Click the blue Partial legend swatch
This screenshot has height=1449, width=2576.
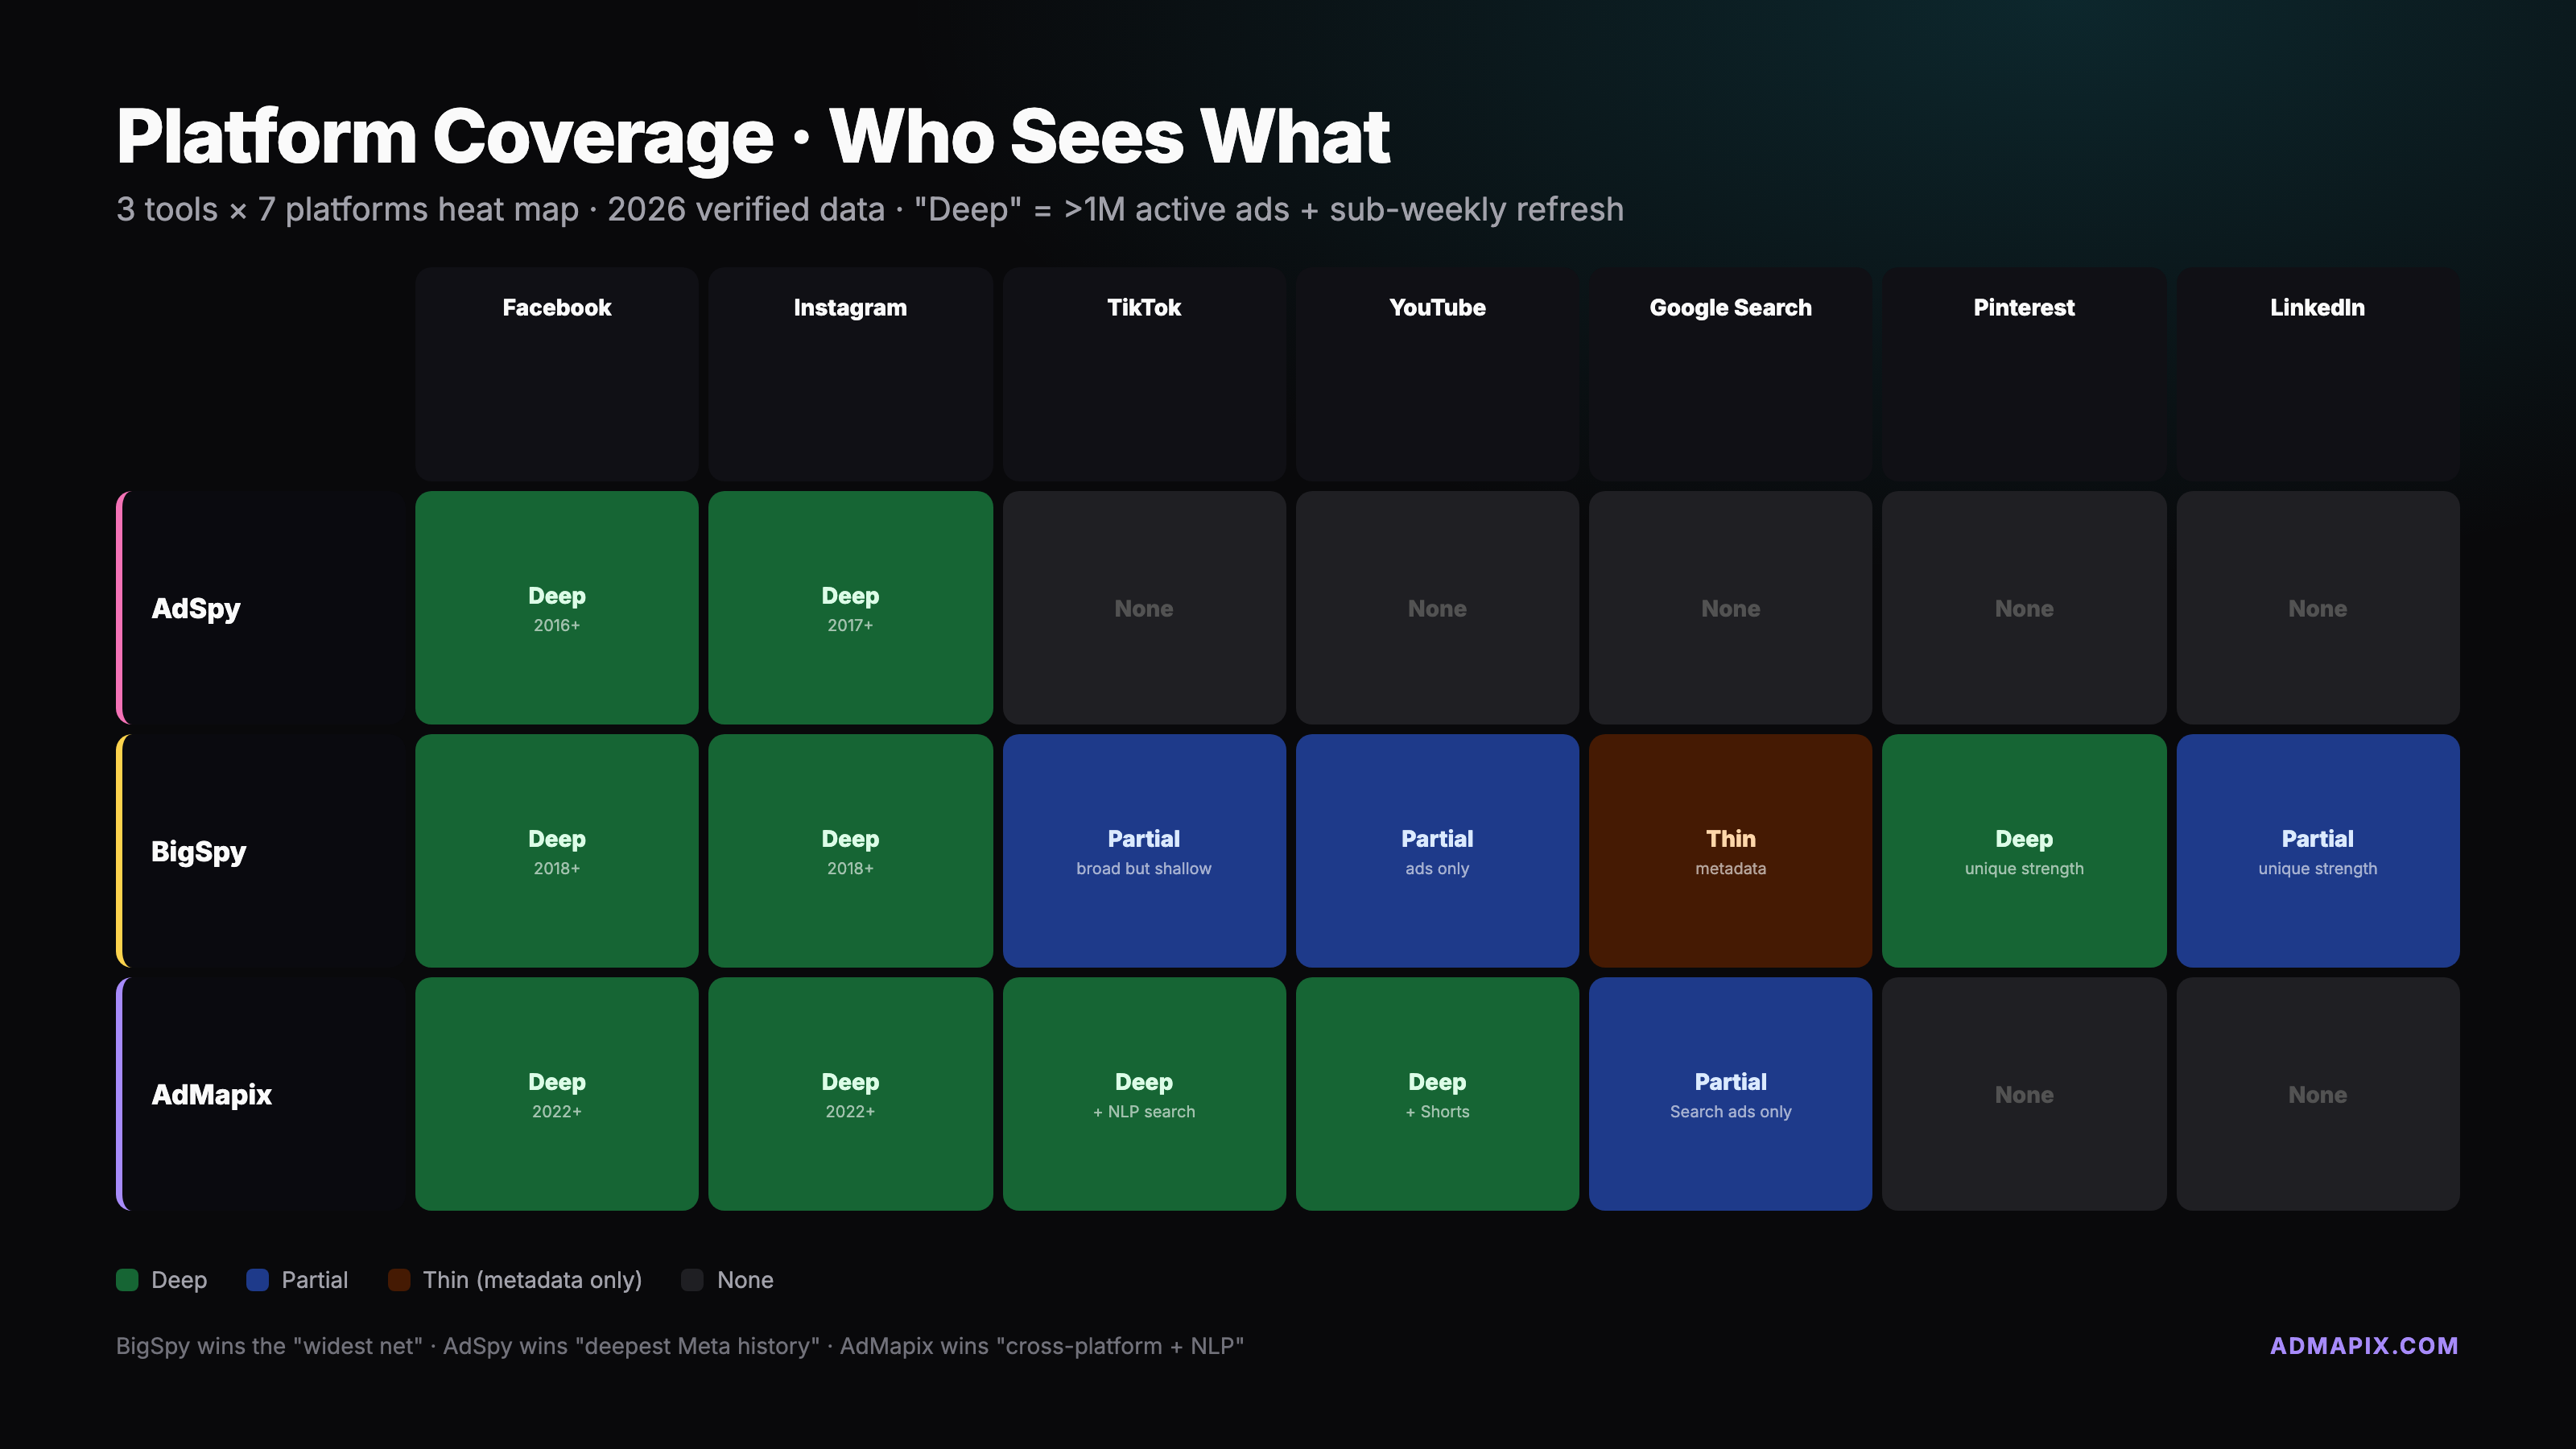tap(257, 1280)
